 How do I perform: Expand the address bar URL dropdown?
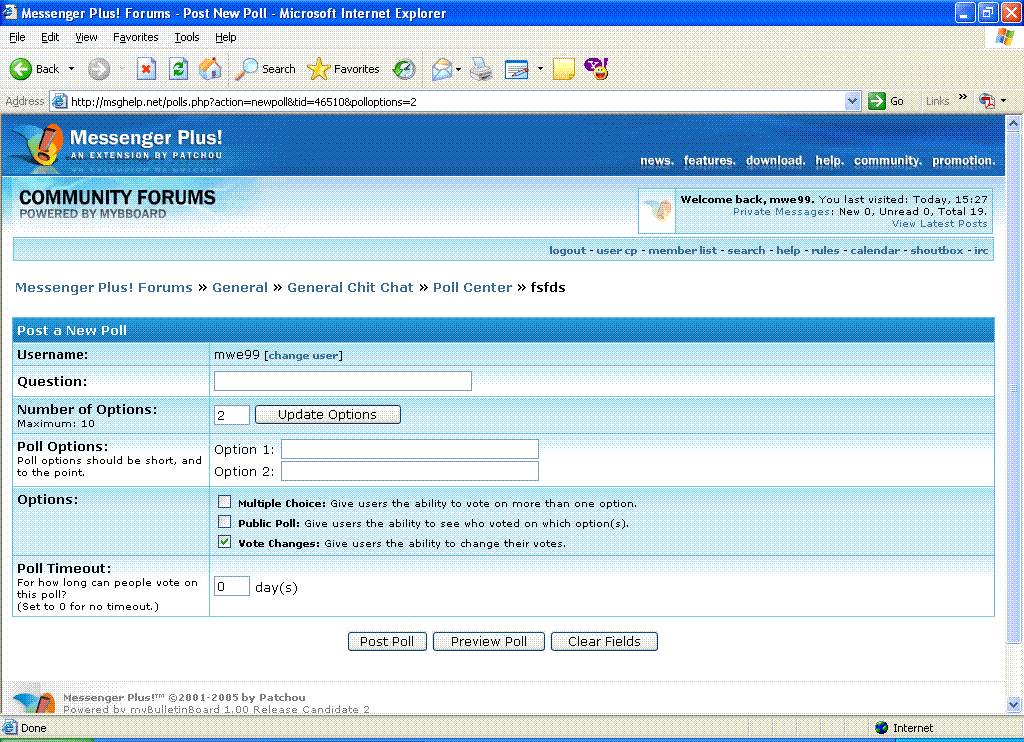pyautogui.click(x=852, y=101)
